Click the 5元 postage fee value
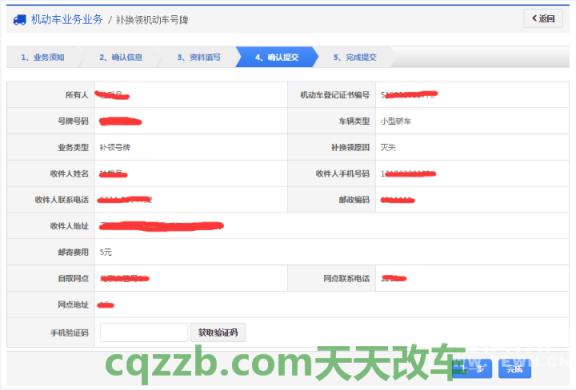 tap(106, 252)
